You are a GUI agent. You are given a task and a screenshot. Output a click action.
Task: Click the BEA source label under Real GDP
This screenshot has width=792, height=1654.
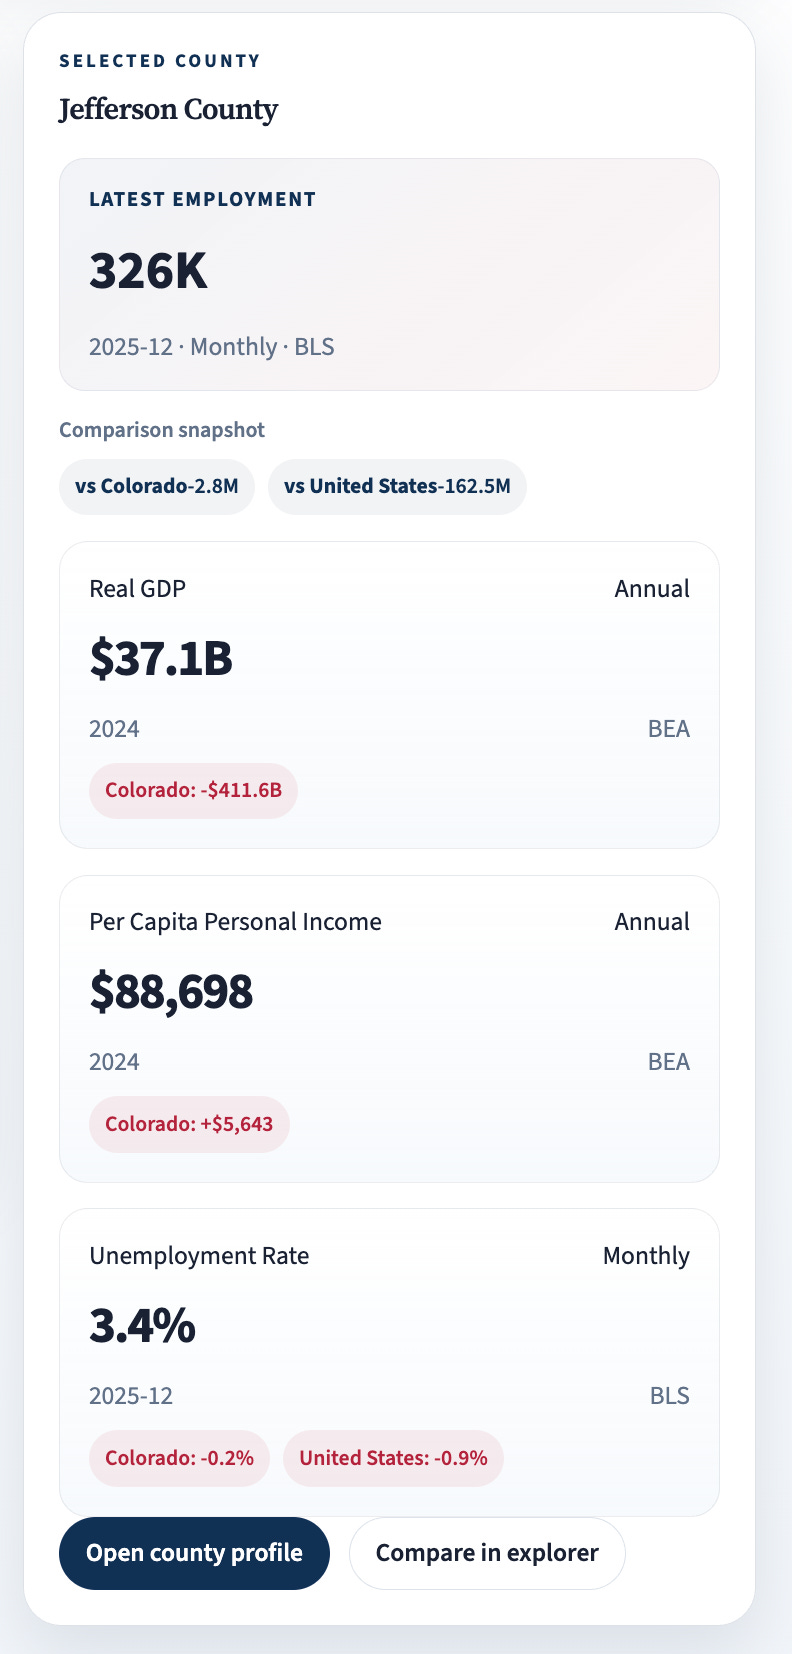[669, 729]
